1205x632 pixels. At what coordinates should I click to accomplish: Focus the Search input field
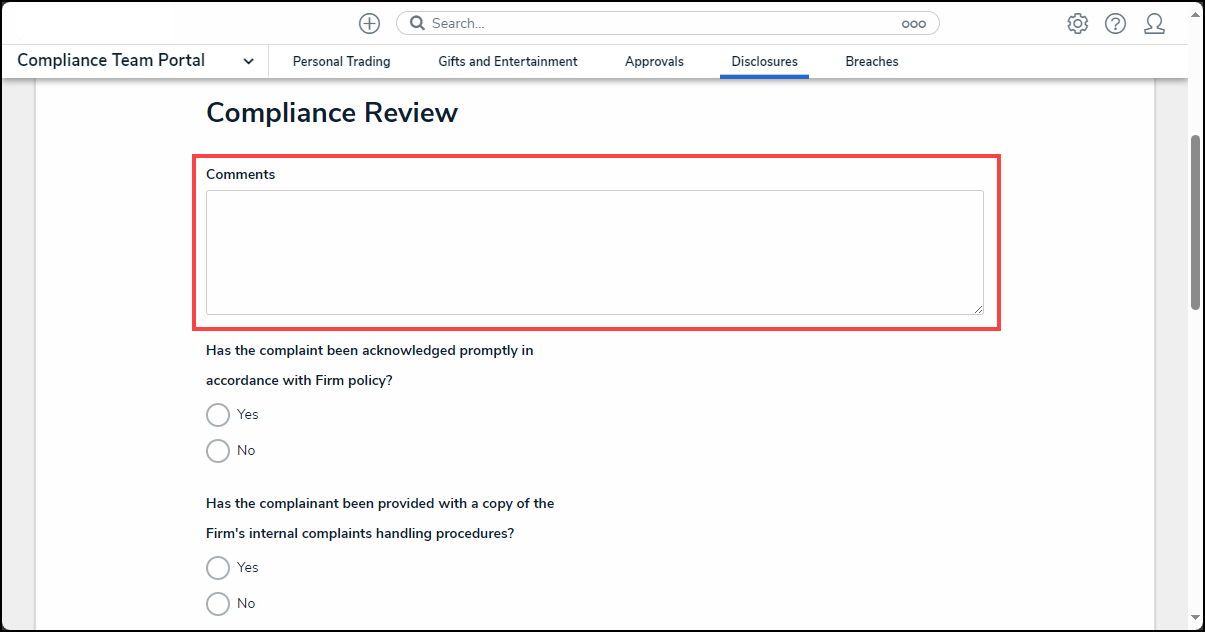[x=660, y=23]
